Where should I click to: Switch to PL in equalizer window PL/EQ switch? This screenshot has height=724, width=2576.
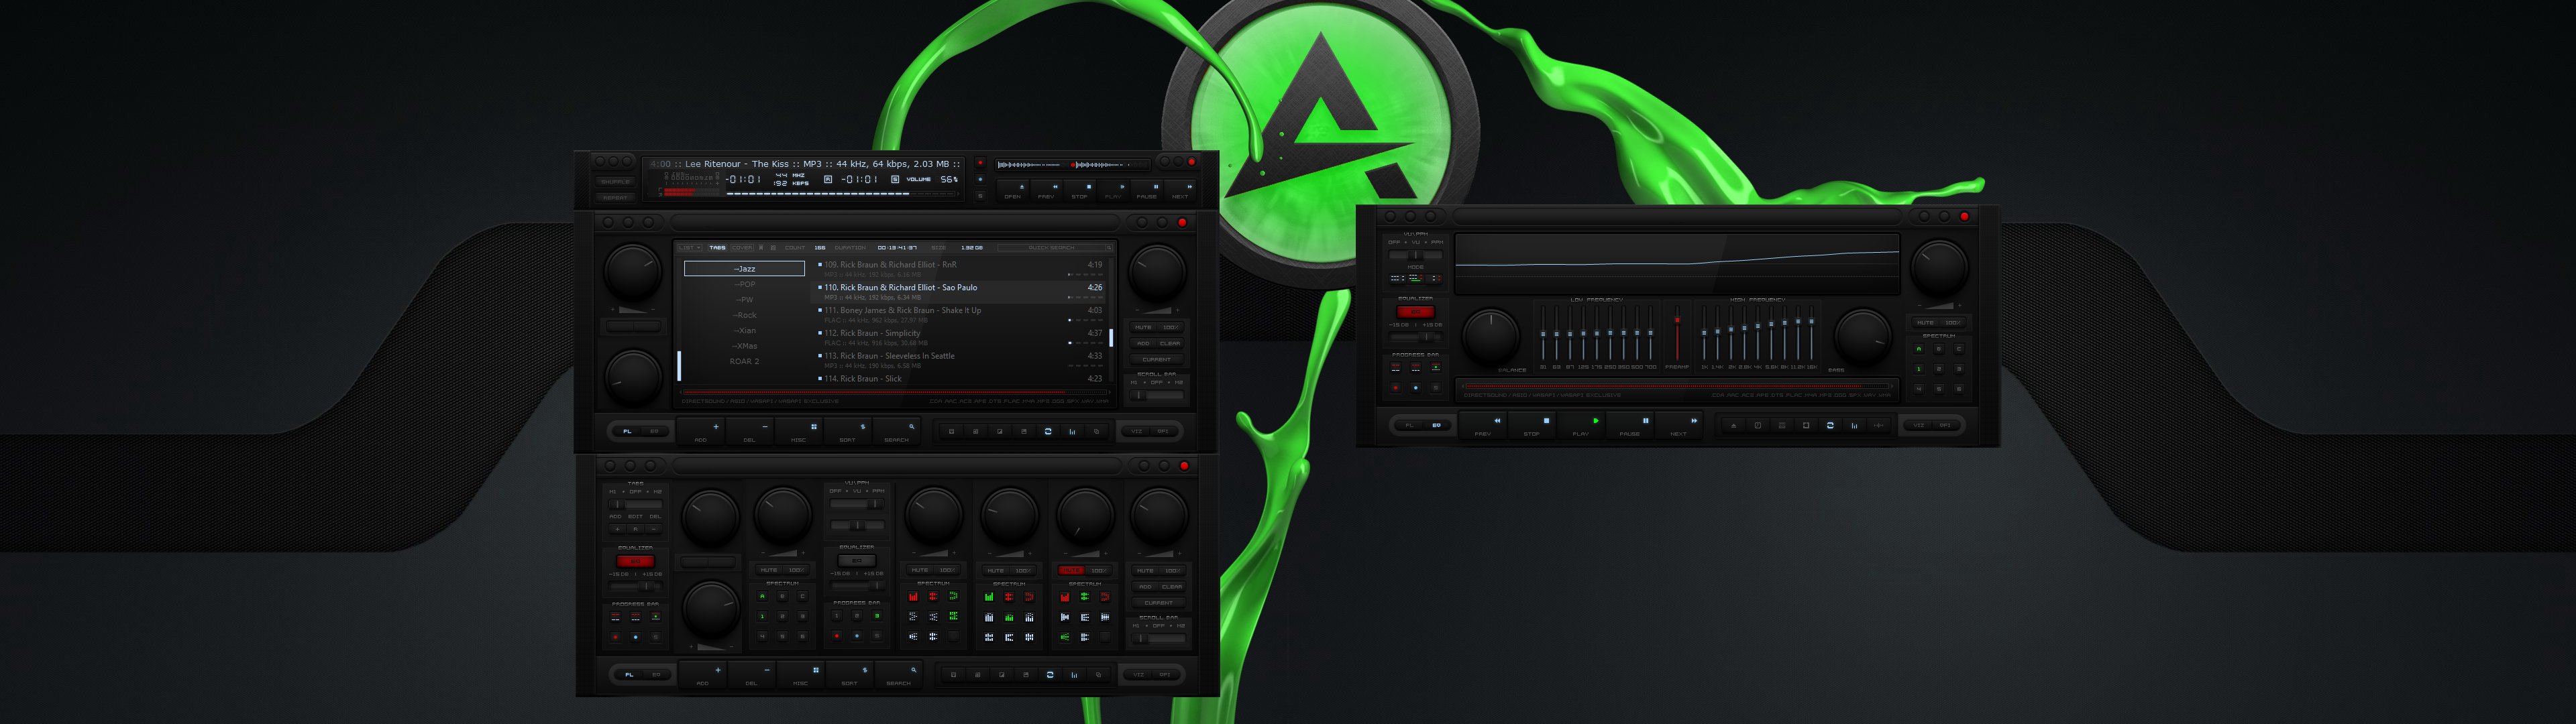coord(1410,425)
